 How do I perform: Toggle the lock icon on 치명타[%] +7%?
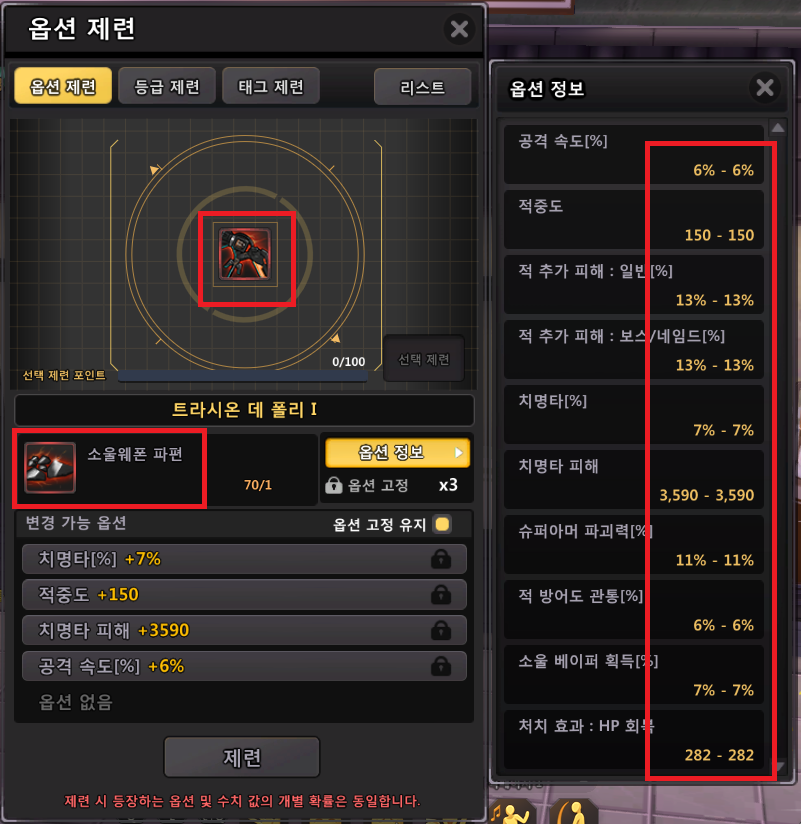pyautogui.click(x=441, y=559)
